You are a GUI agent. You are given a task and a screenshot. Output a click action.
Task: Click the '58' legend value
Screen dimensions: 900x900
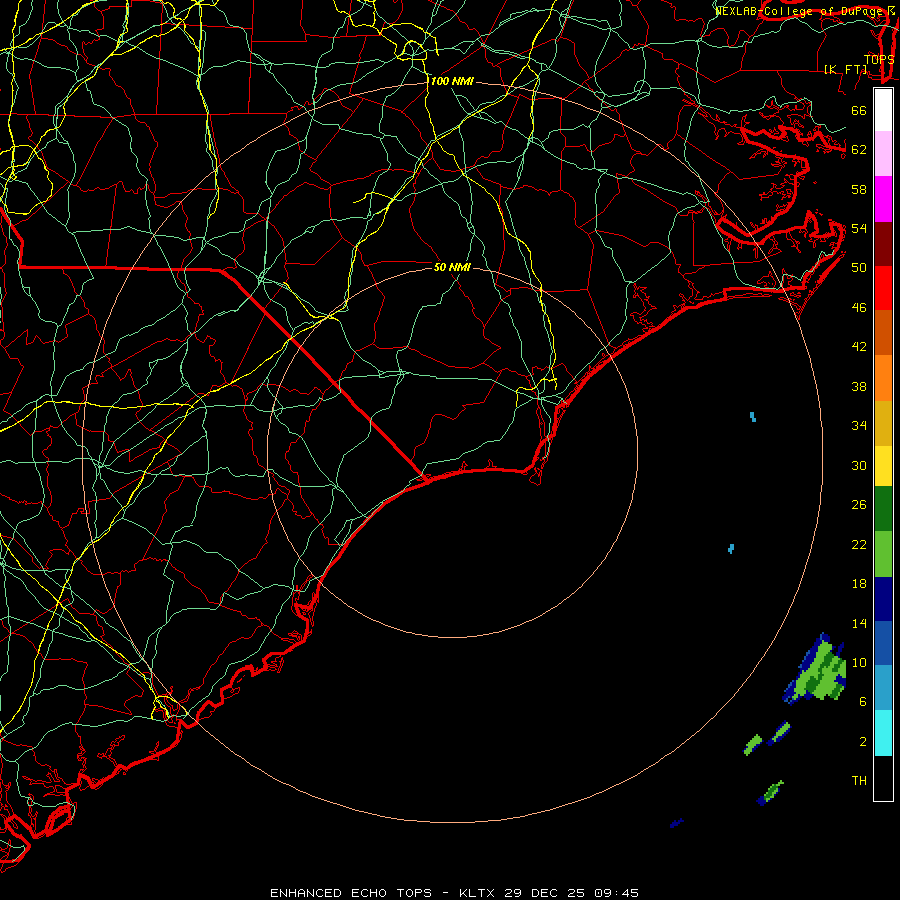[859, 189]
